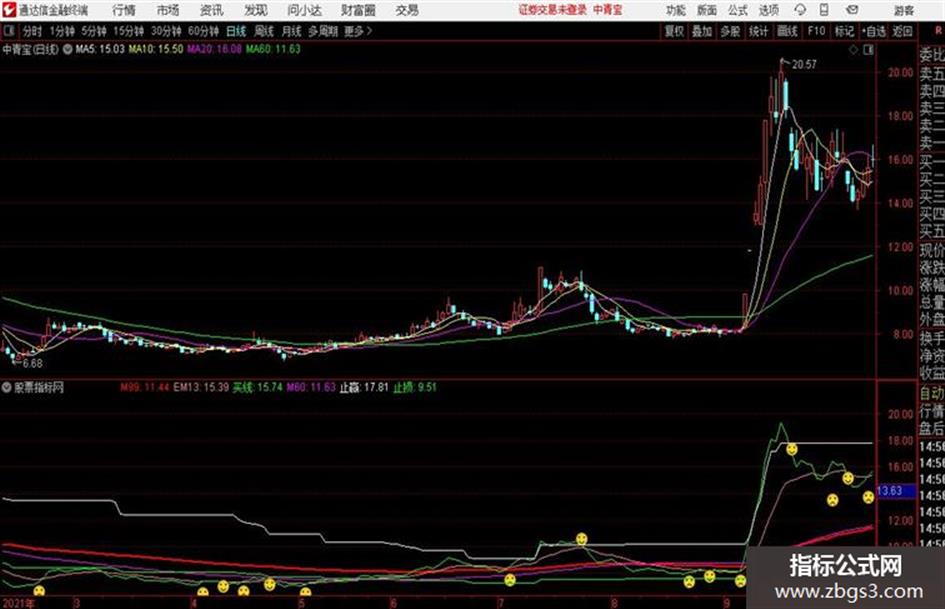Click the 通达信 application logo icon

pyautogui.click(x=8, y=10)
